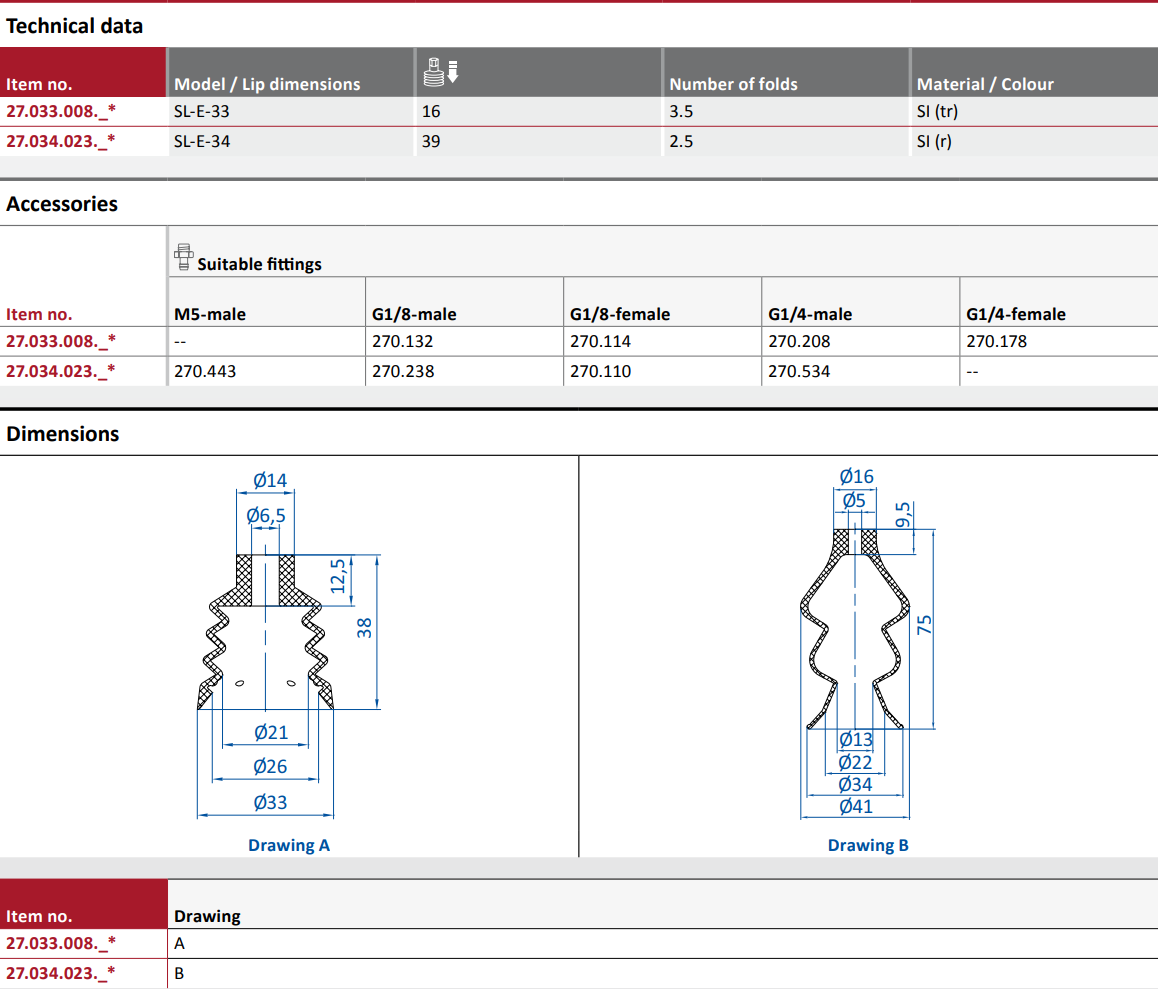Select item 27.033.008._* in the Technical data table
Screen dimensions: 1158x989
(61, 112)
